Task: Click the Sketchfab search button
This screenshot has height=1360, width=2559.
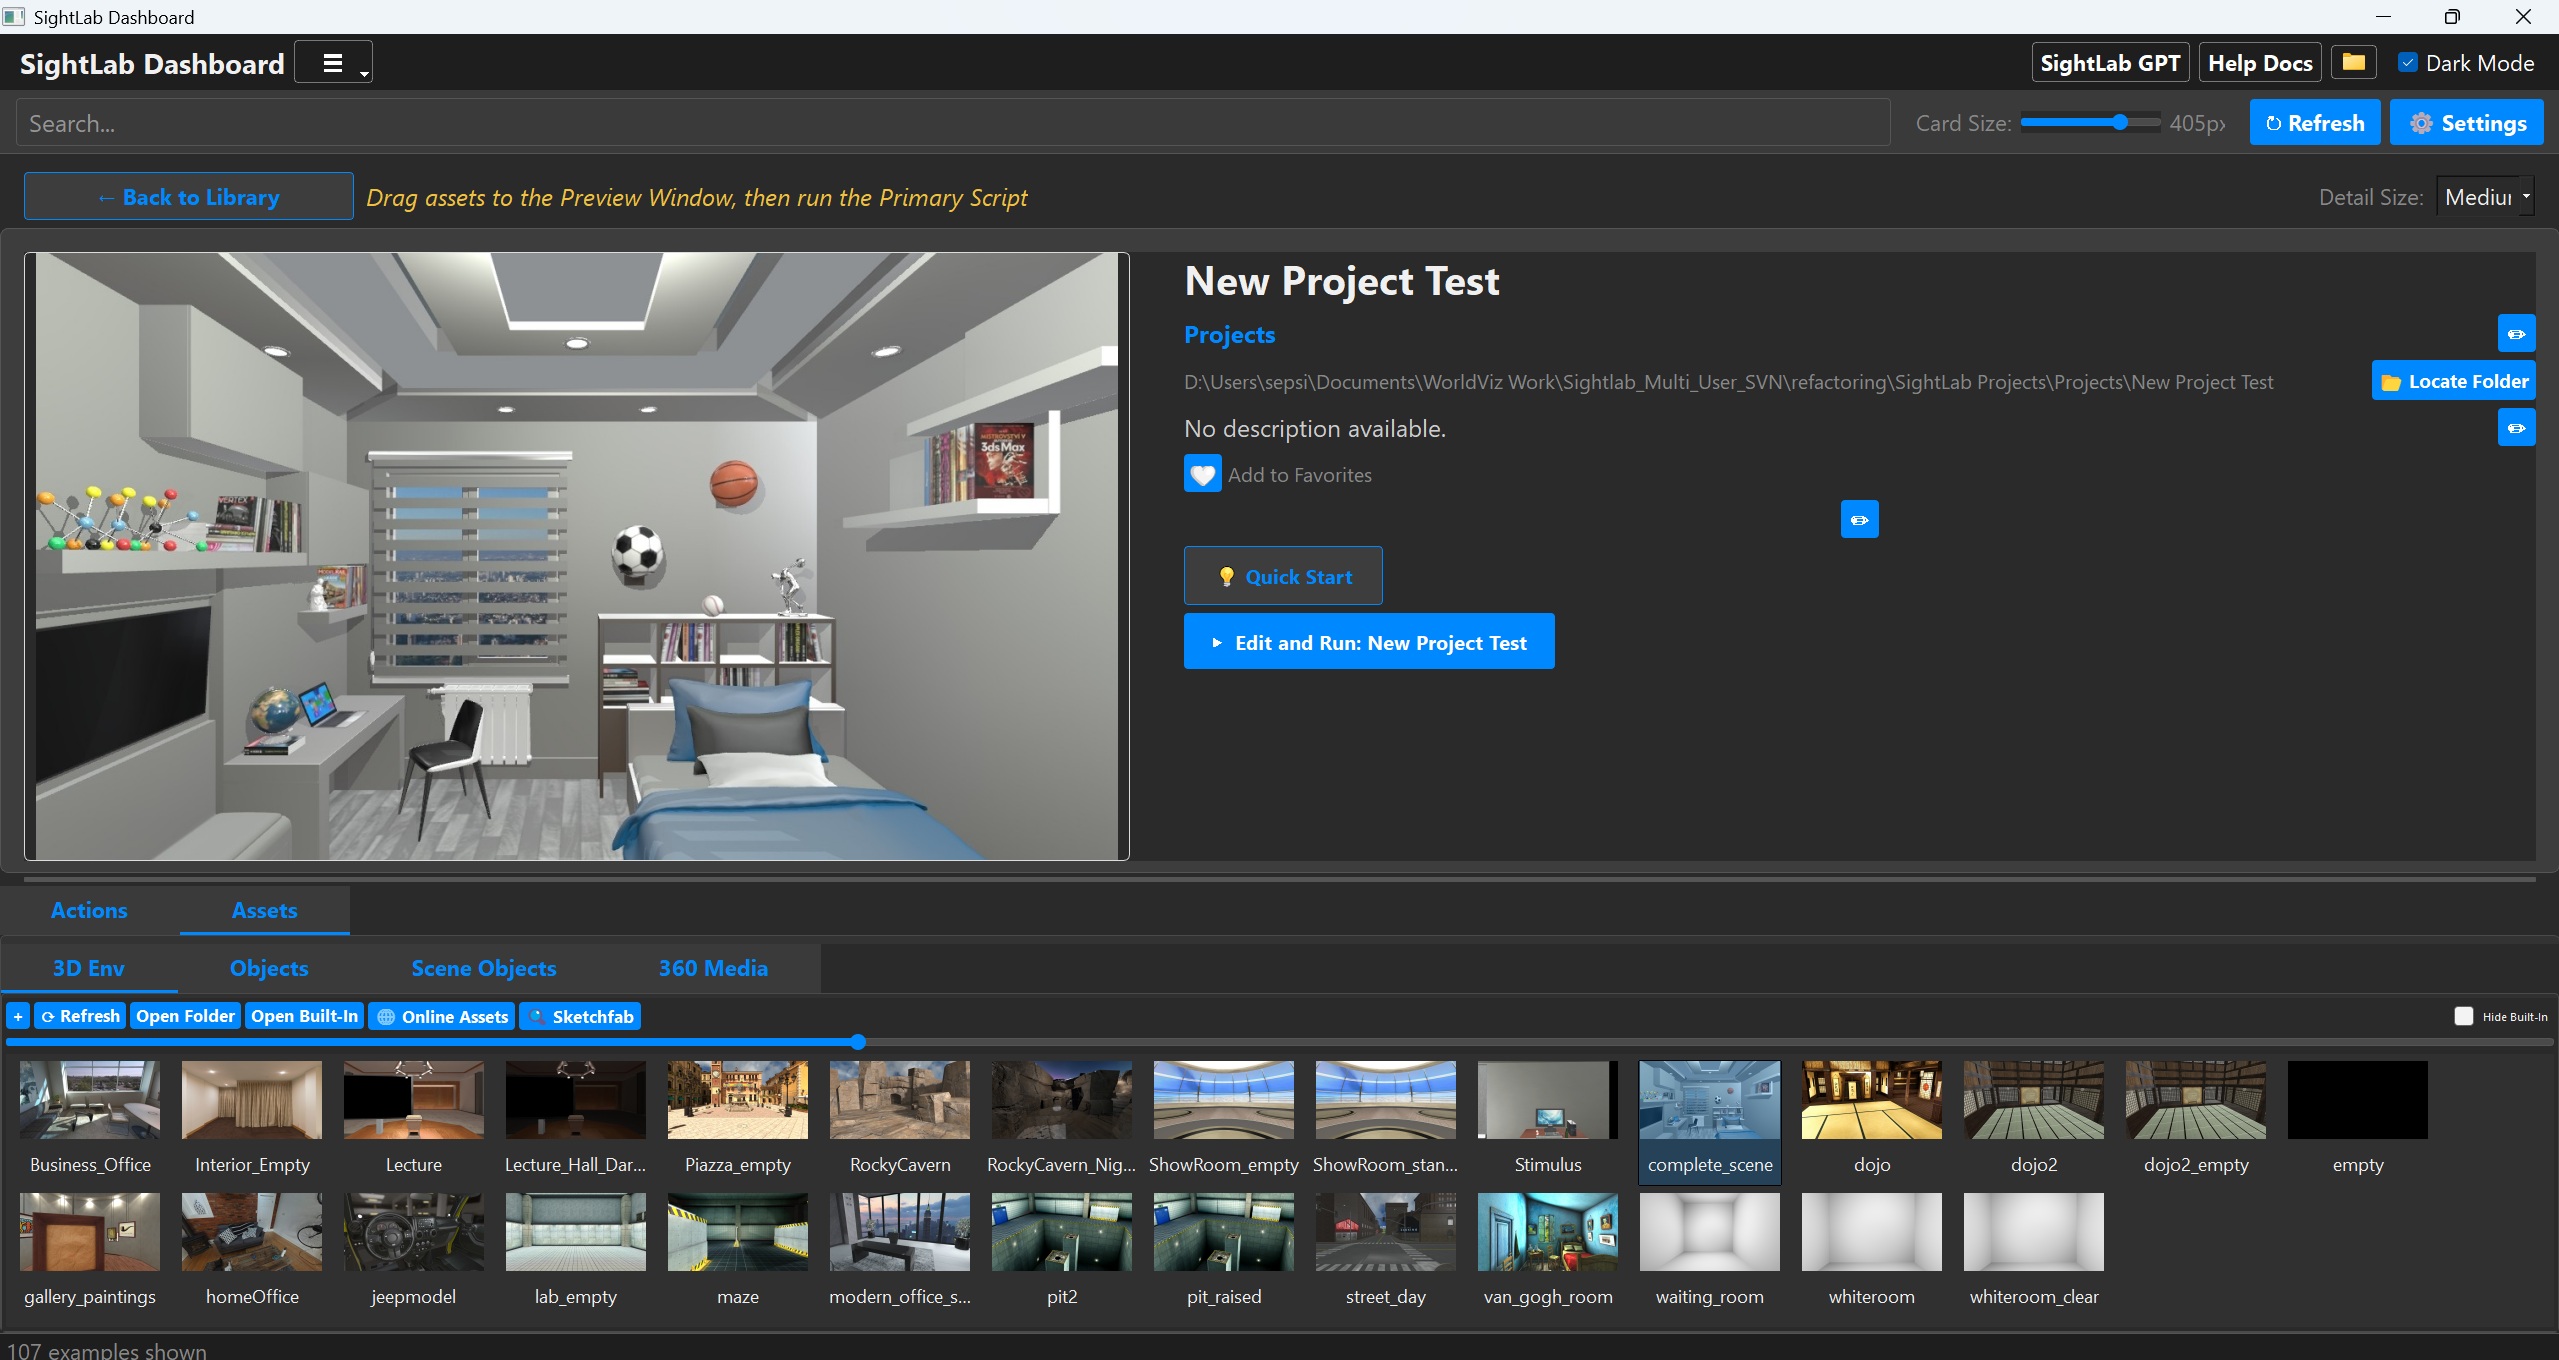Action: (x=580, y=1016)
